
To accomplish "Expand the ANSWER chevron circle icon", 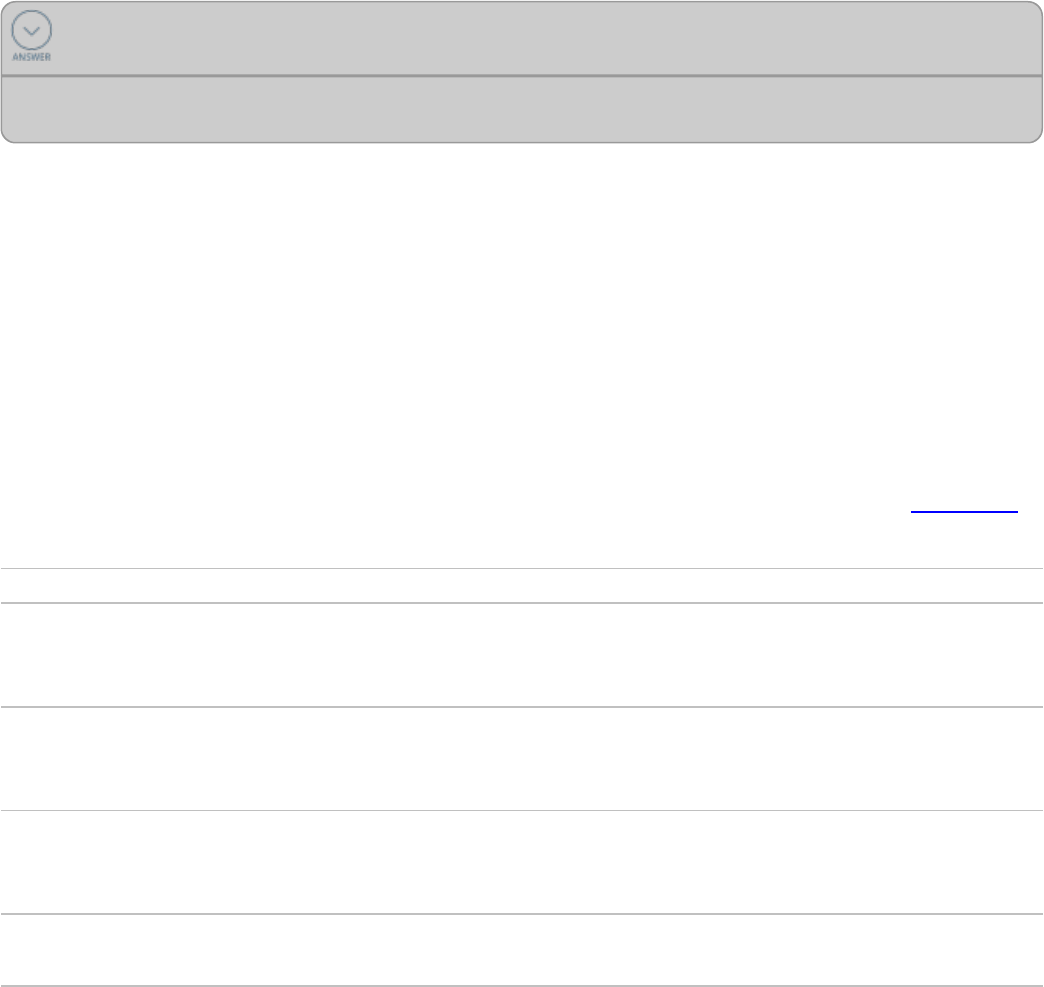I will pyautogui.click(x=31, y=31).
